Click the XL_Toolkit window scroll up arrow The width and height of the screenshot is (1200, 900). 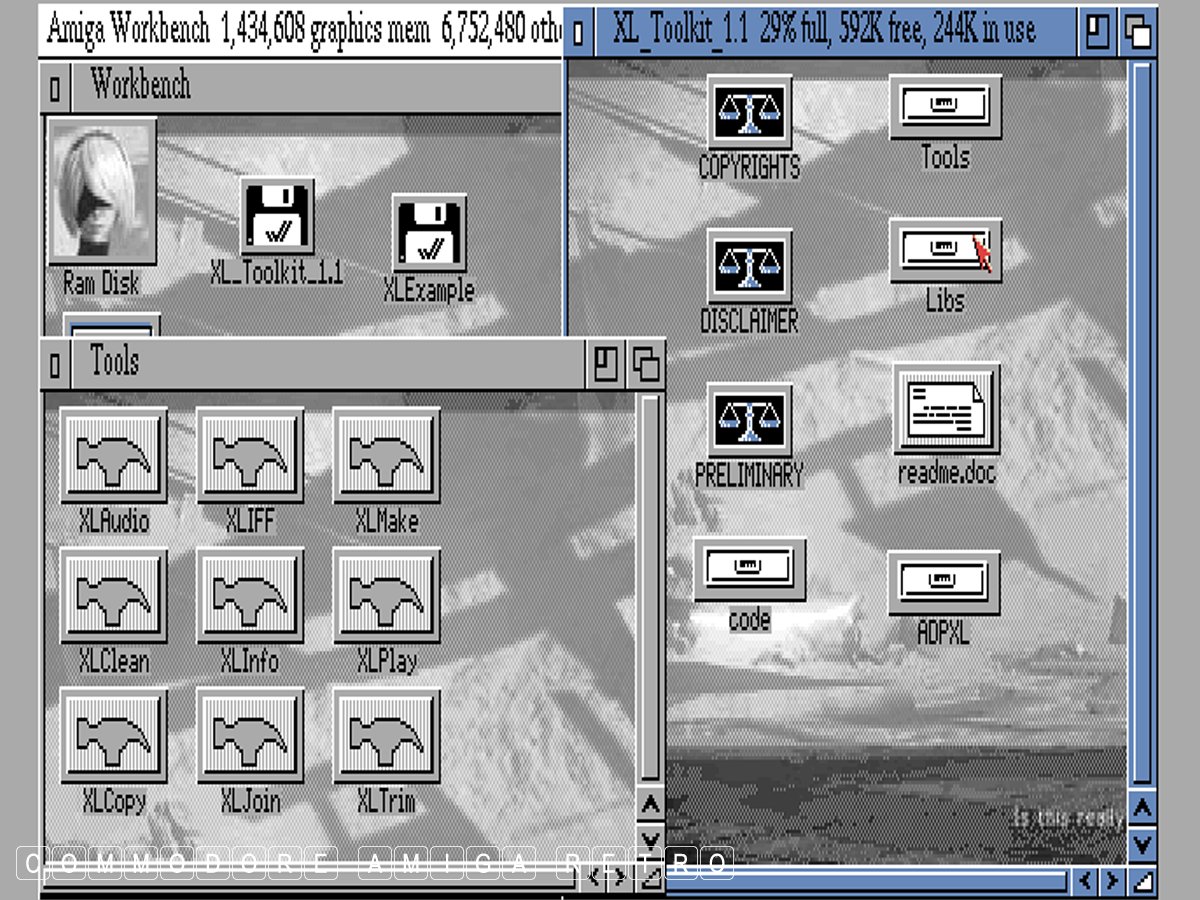point(1141,808)
